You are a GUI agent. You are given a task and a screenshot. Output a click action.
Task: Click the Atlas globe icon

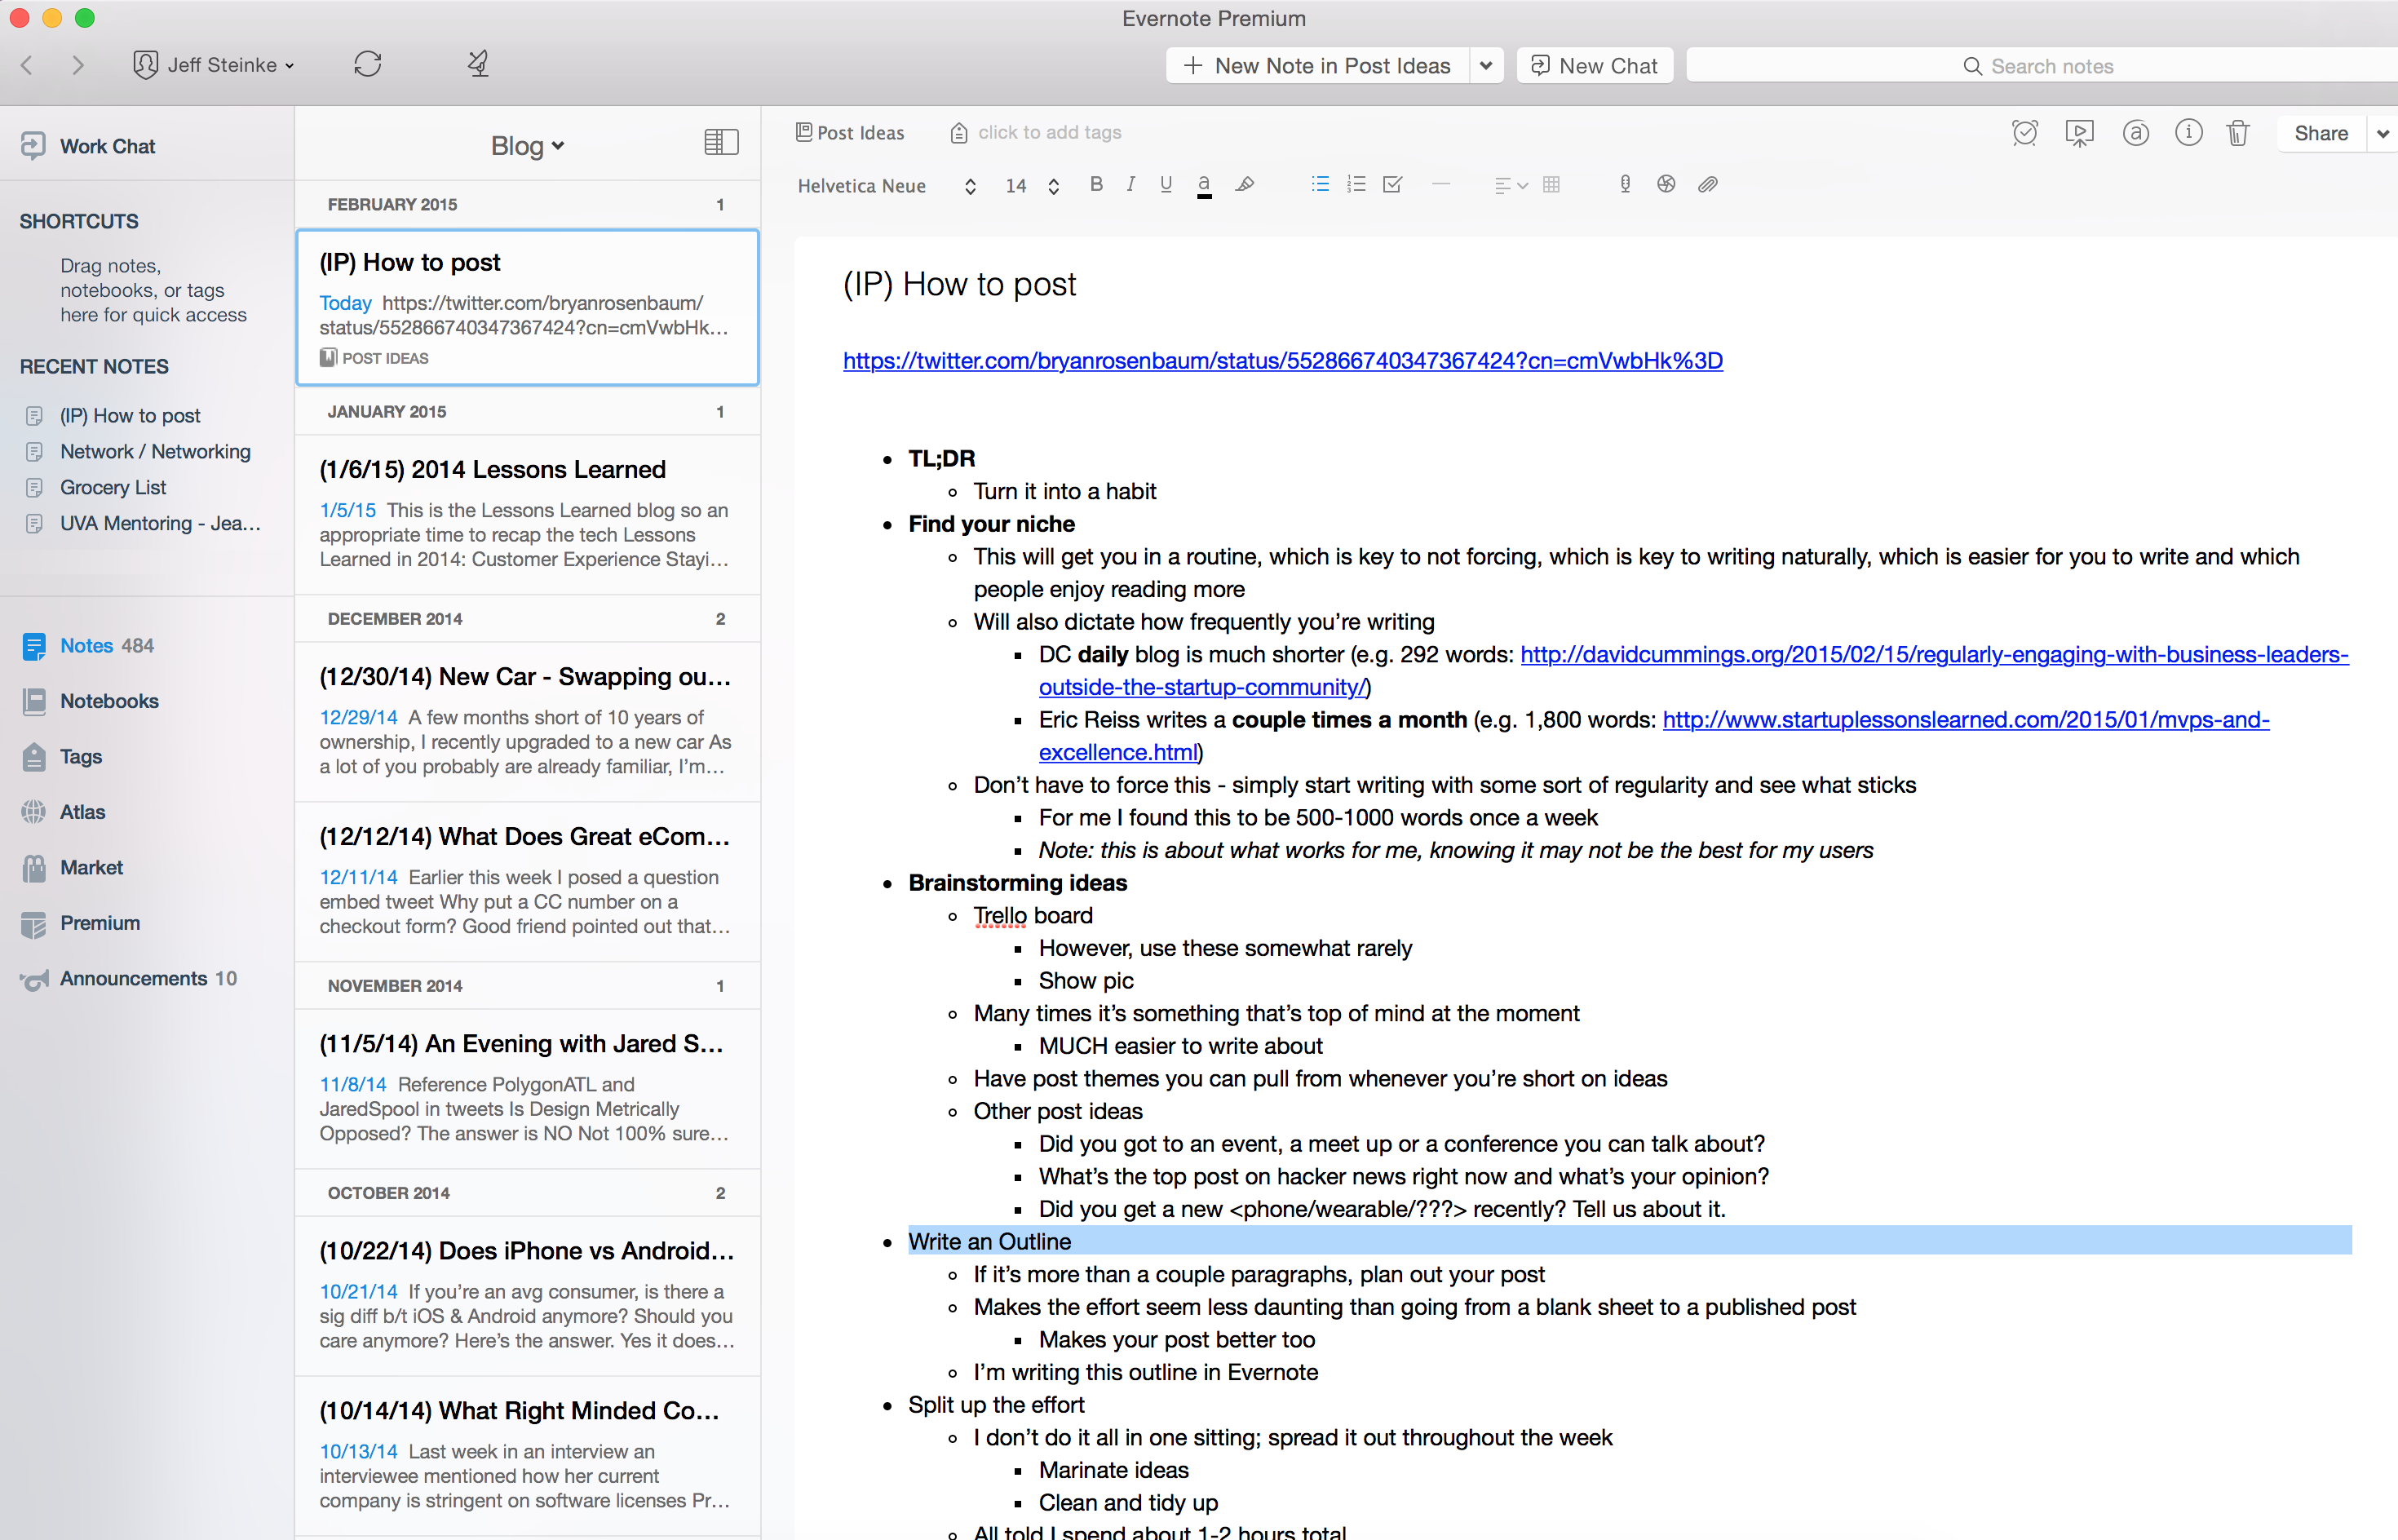tap(34, 812)
